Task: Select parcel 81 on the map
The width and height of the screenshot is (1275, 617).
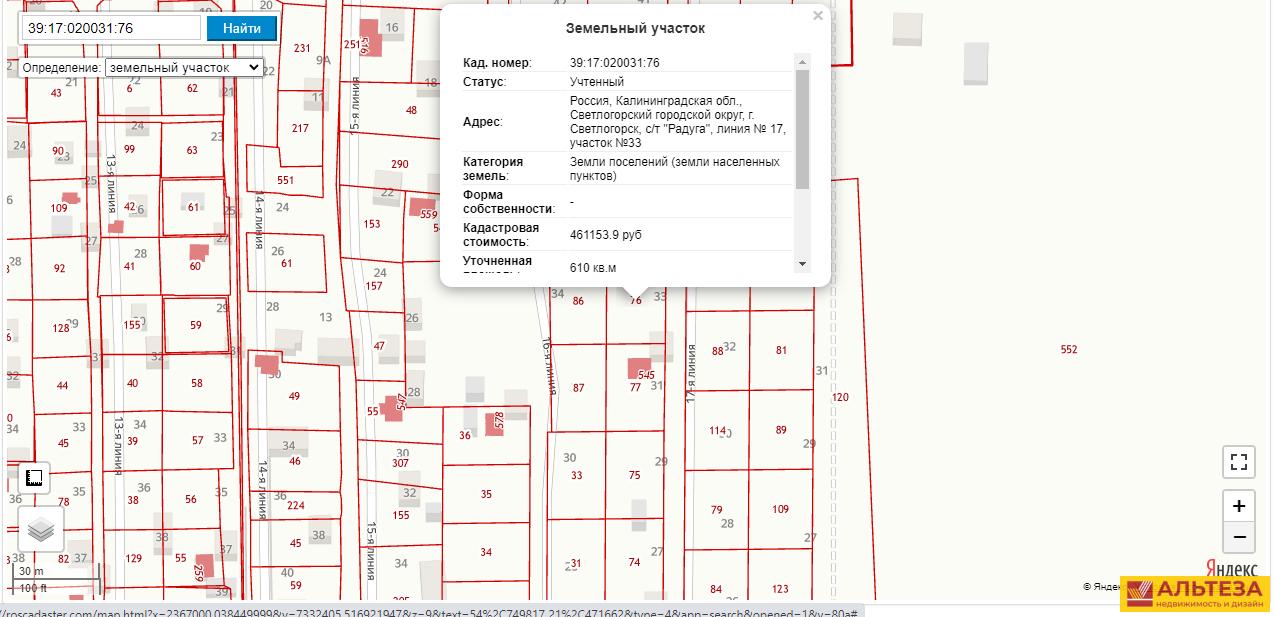Action: coord(781,350)
